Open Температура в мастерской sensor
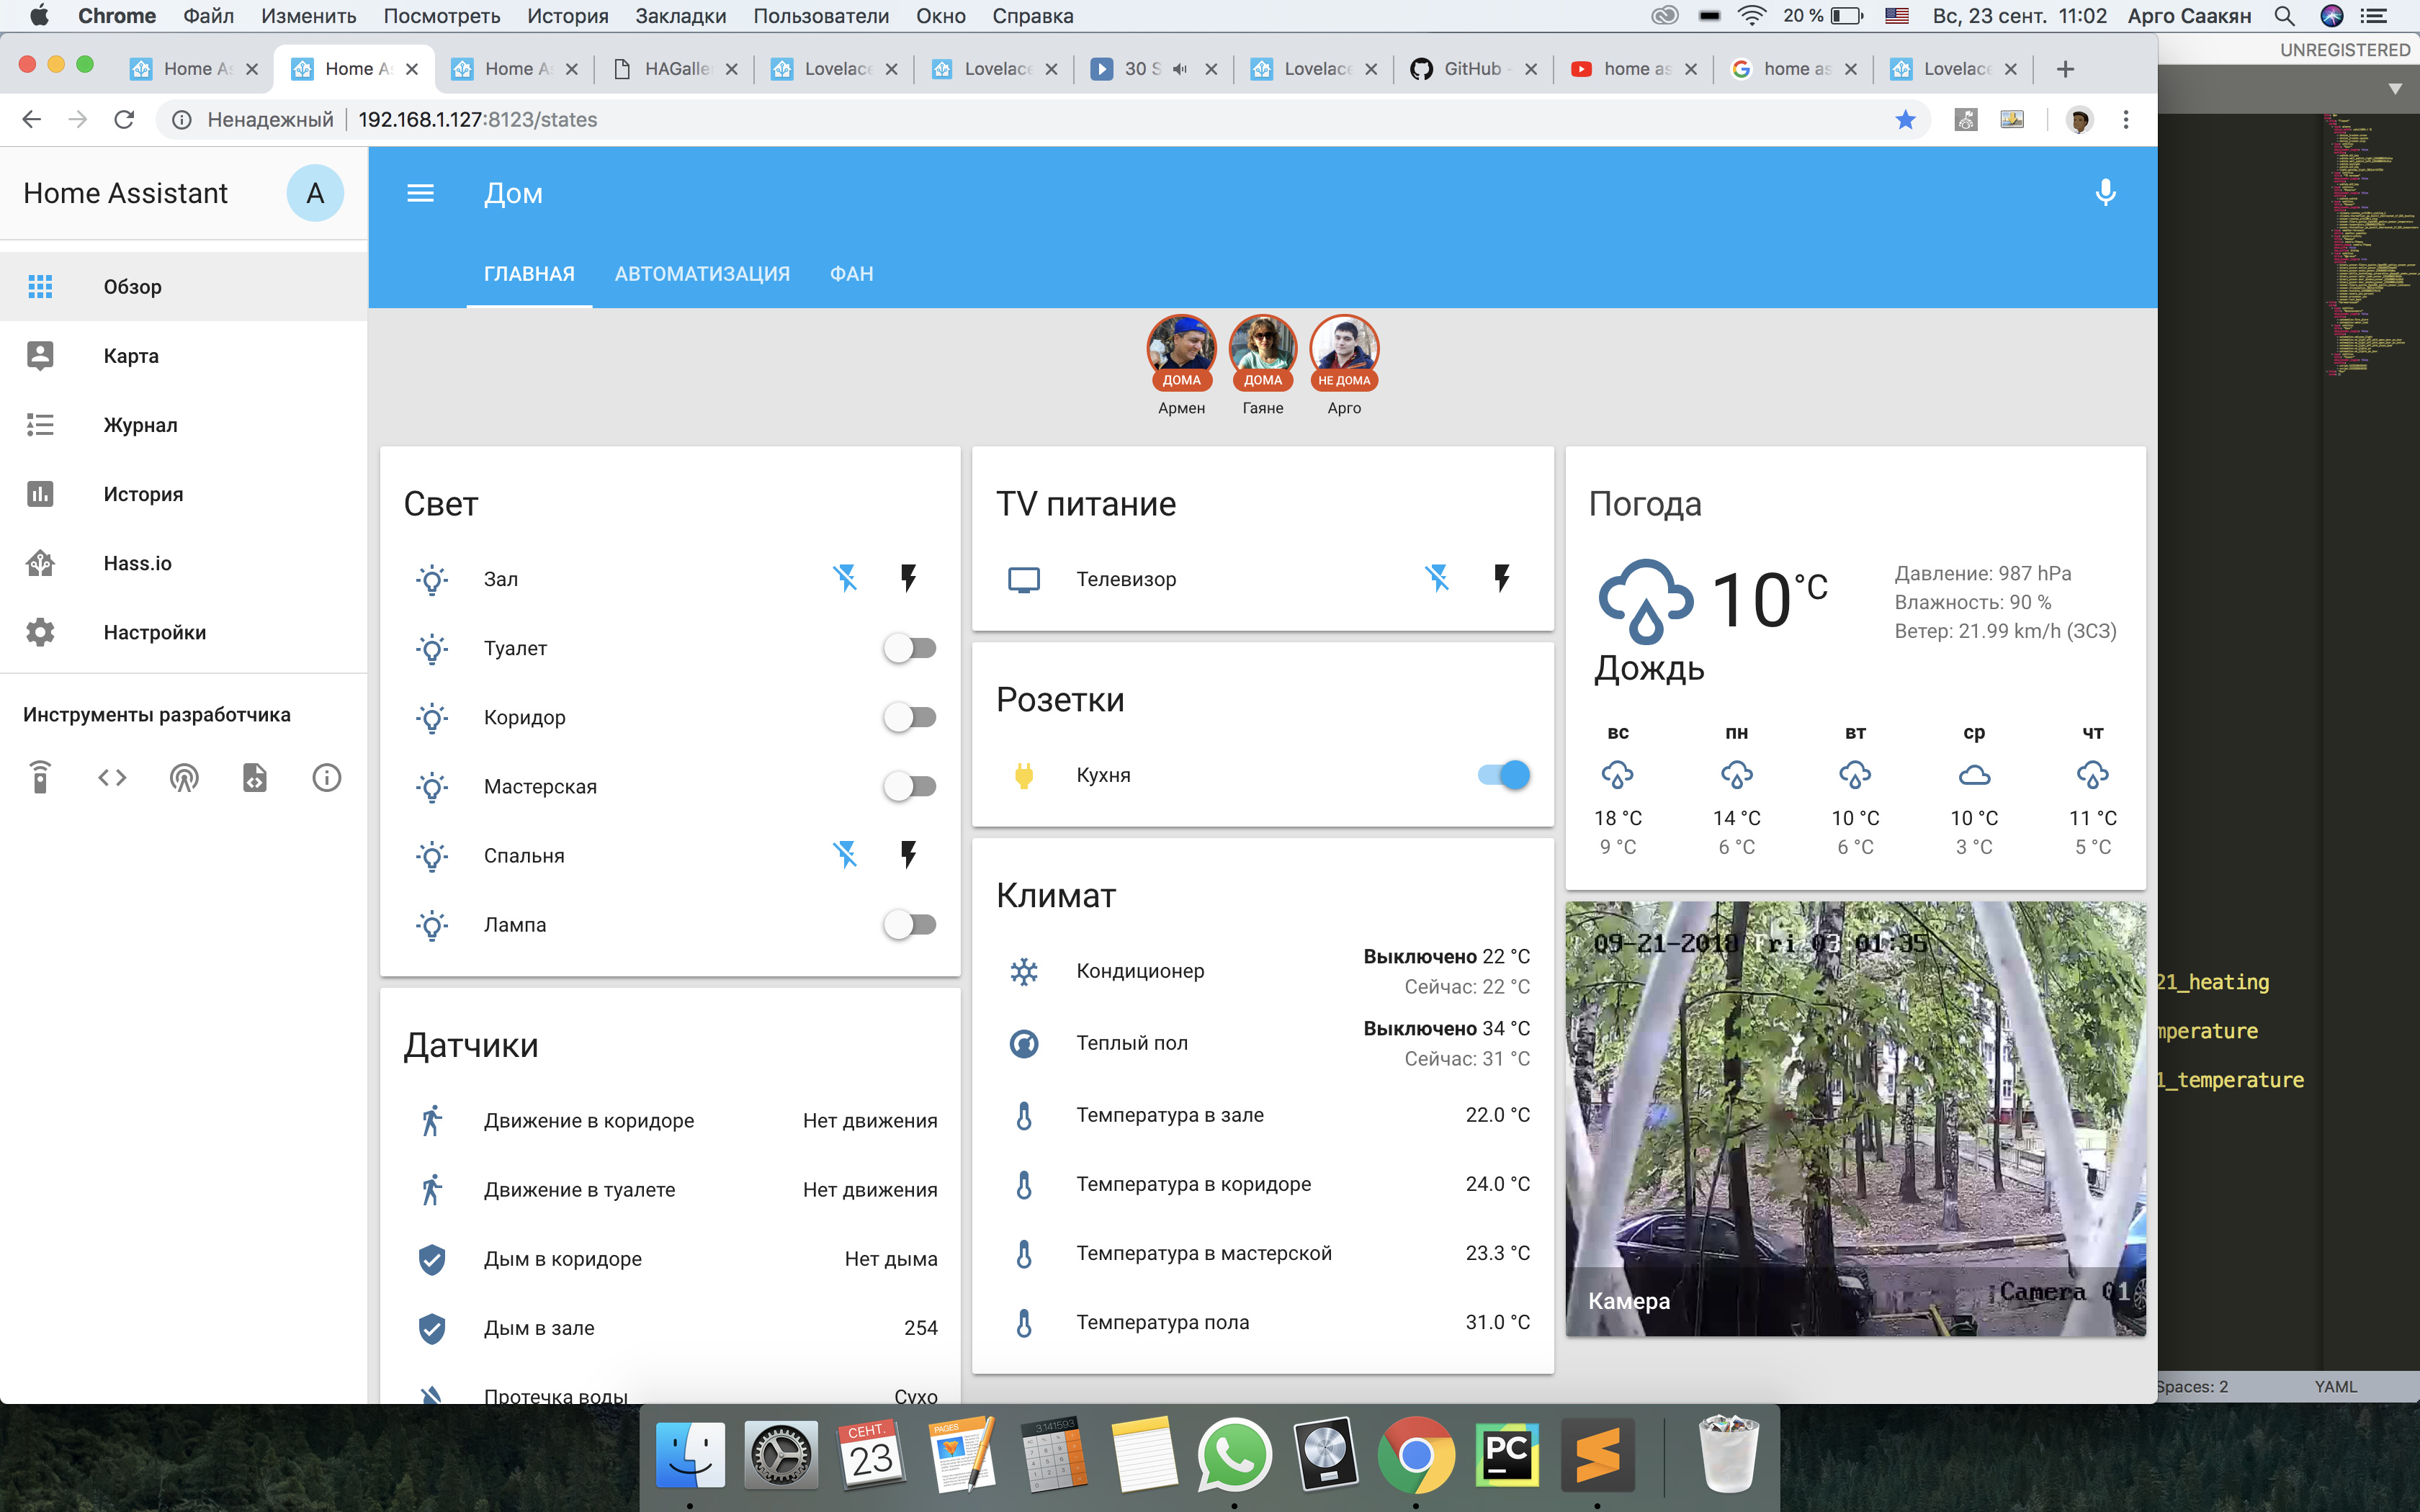Viewport: 2420px width, 1512px height. 1263,1253
